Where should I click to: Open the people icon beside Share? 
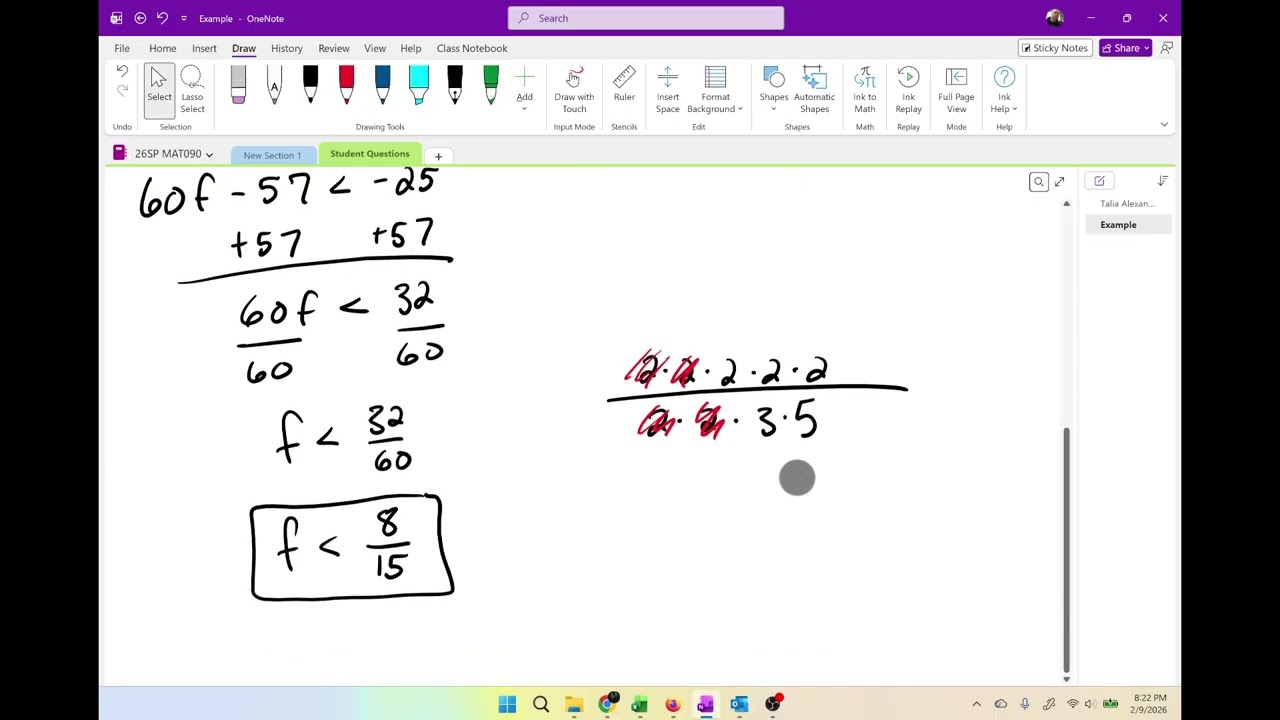click(x=1166, y=48)
